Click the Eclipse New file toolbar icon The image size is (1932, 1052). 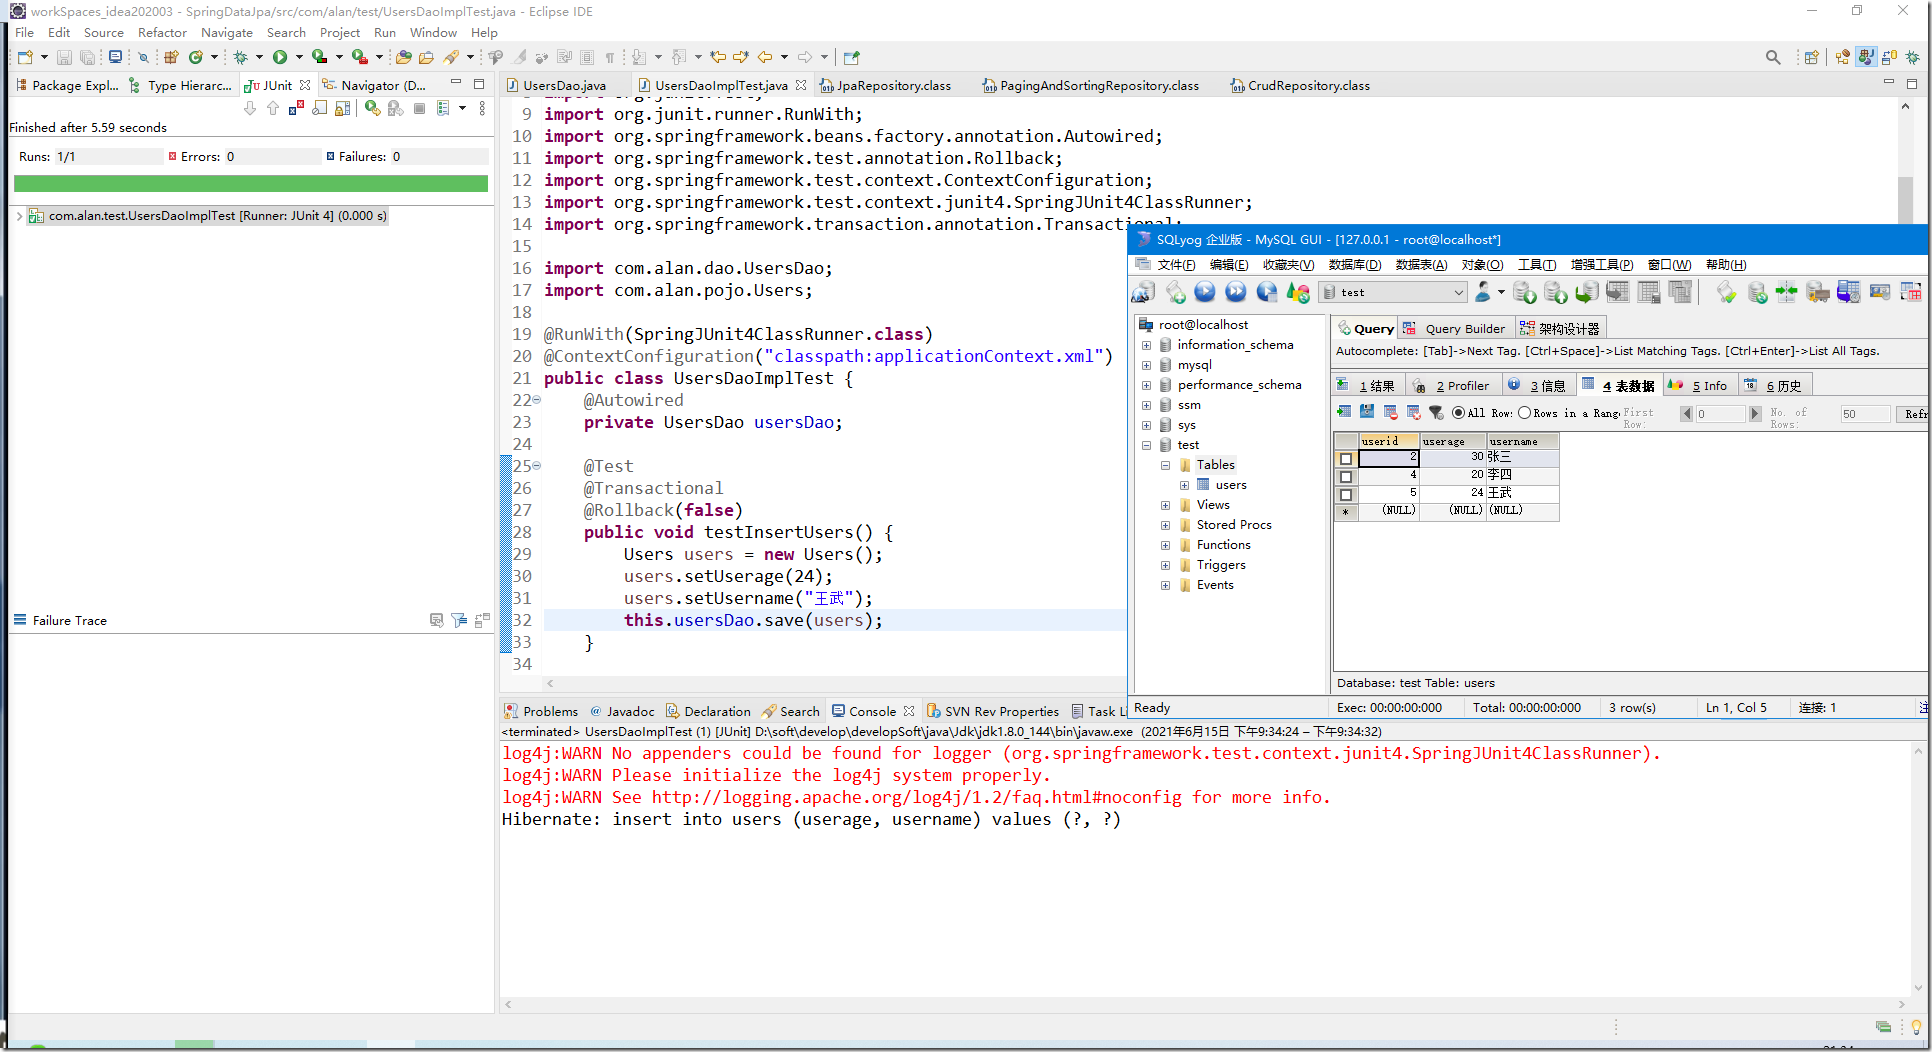26,57
